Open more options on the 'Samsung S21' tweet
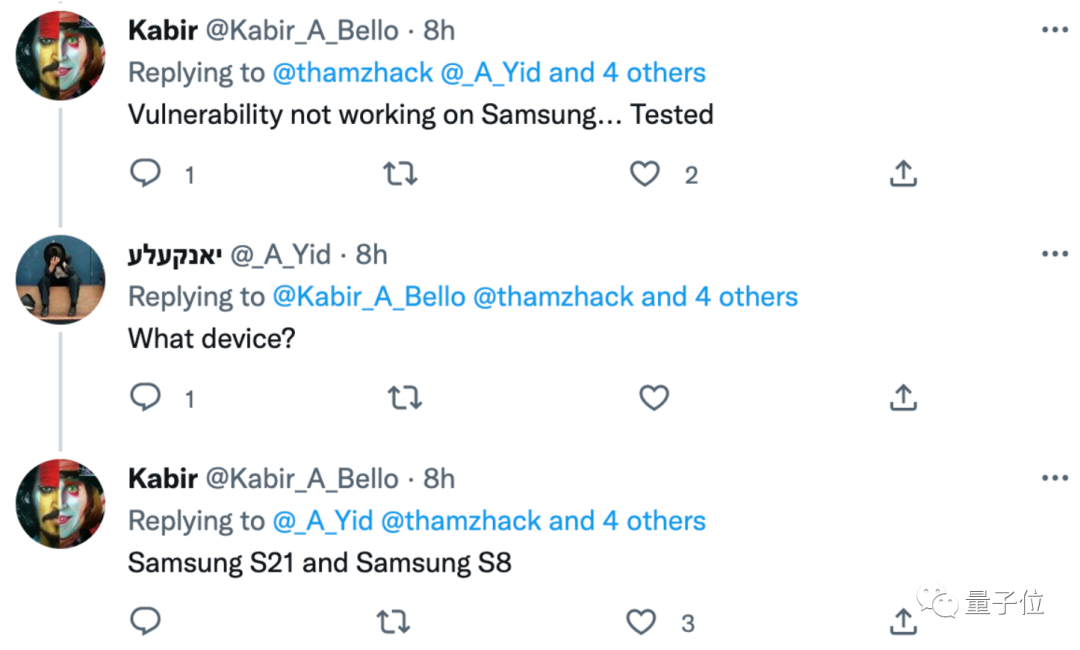The height and width of the screenshot is (650, 1080). [x=1055, y=478]
